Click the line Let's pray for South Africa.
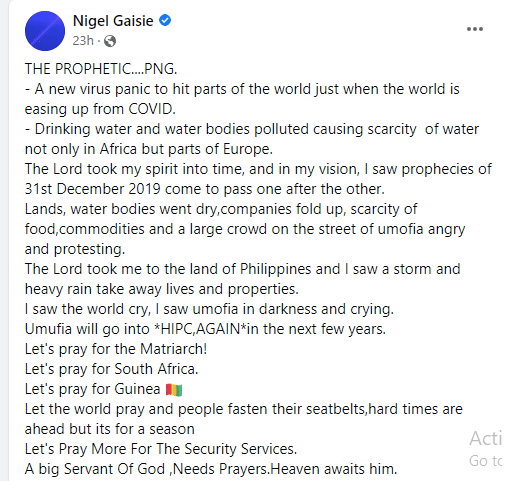The height and width of the screenshot is (481, 507). point(111,369)
